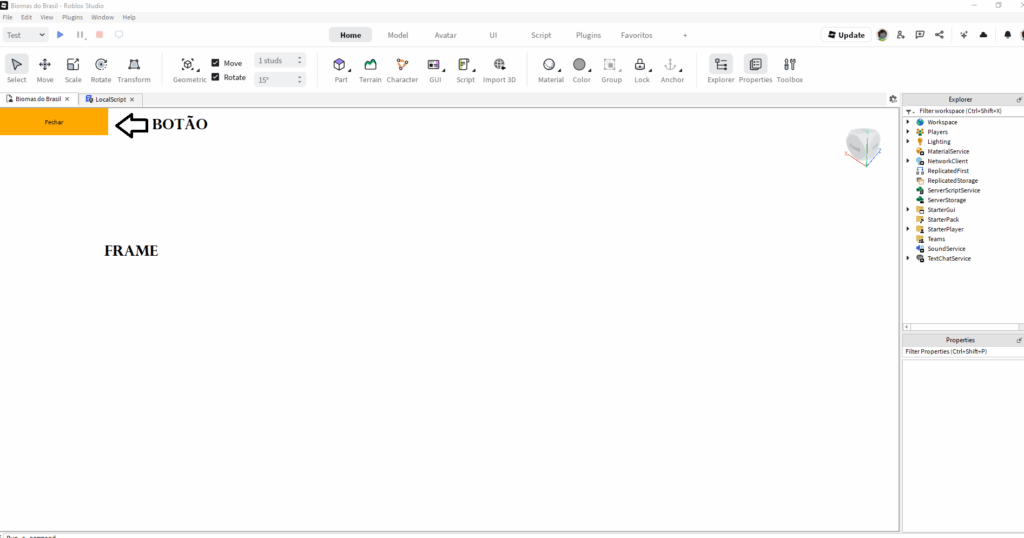This screenshot has width=1024, height=538.
Task: Expand the Lighting node
Action: point(908,142)
